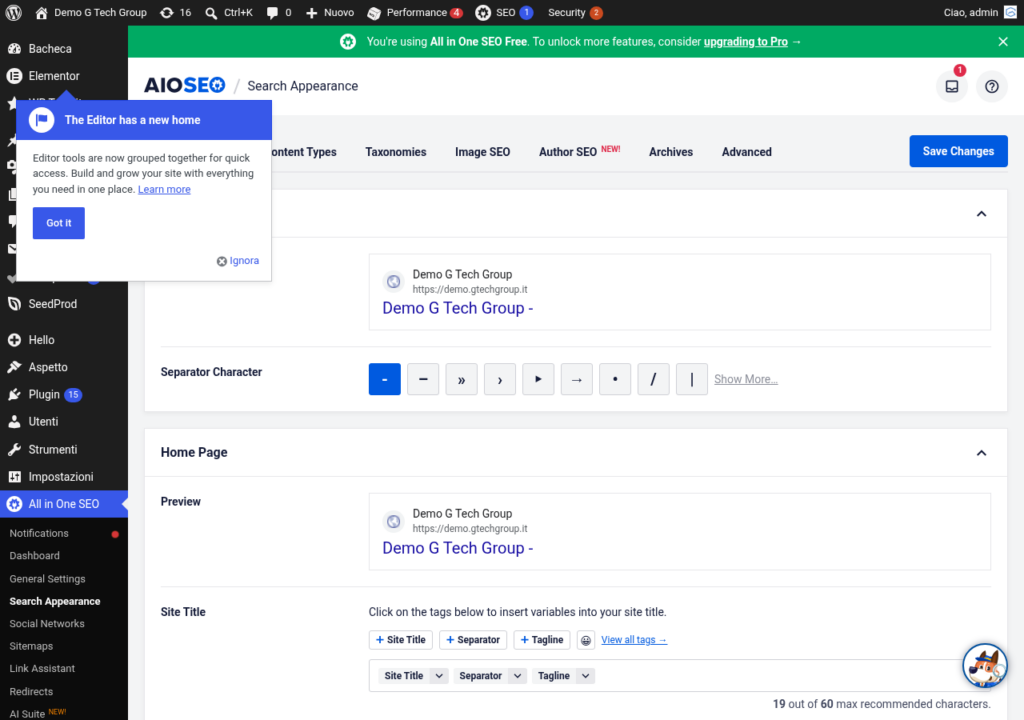Screen dimensions: 1024x720
Task: Switch to Advanced tab
Action: click(746, 152)
